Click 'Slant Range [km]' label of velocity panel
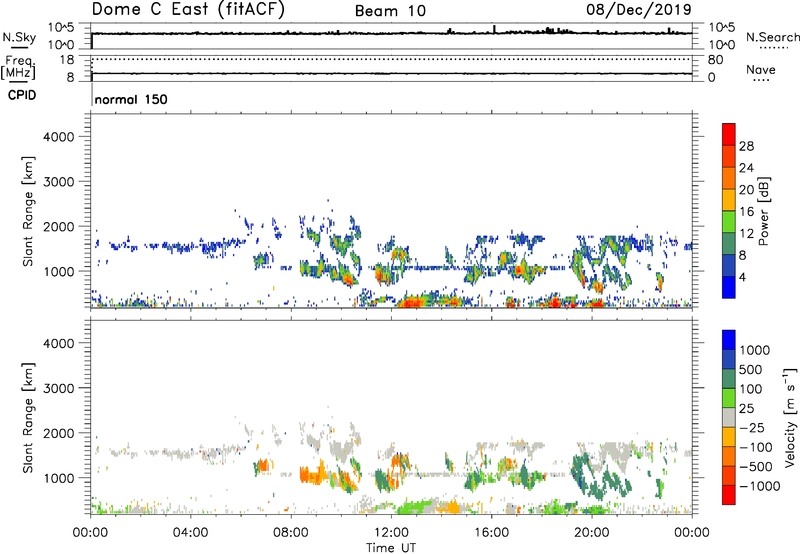 (x=28, y=418)
